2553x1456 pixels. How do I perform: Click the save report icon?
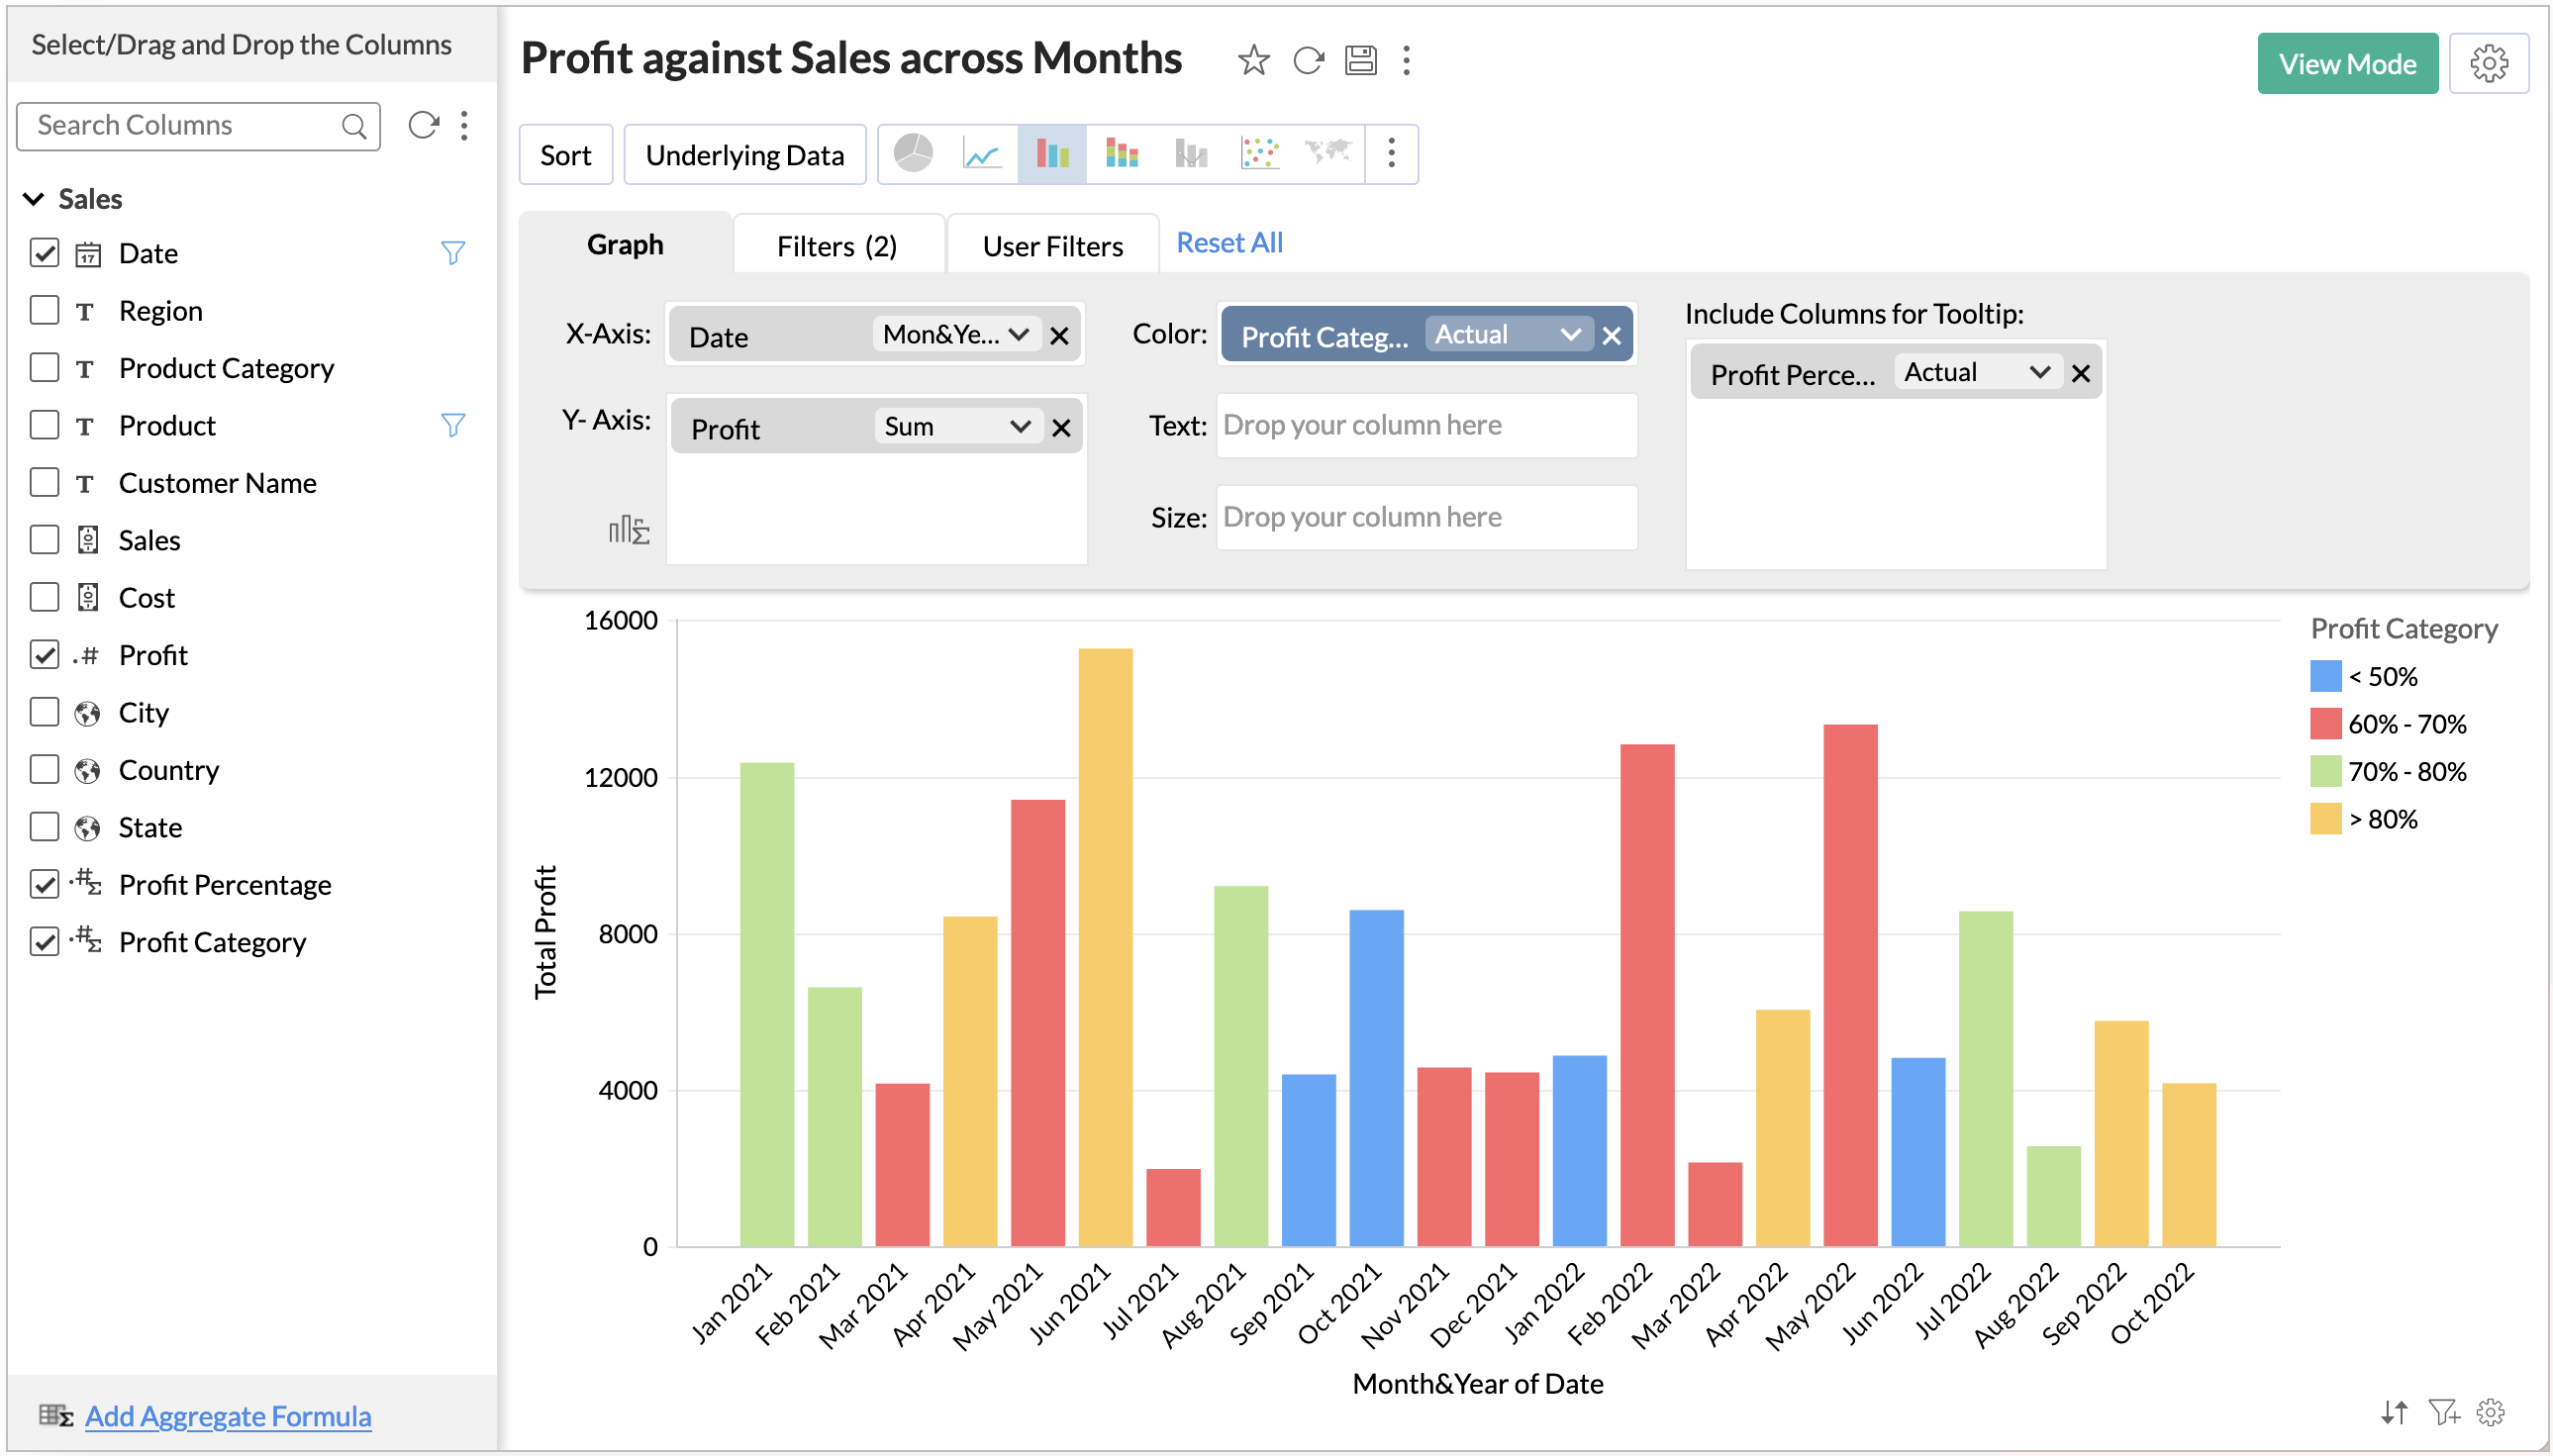[1359, 61]
